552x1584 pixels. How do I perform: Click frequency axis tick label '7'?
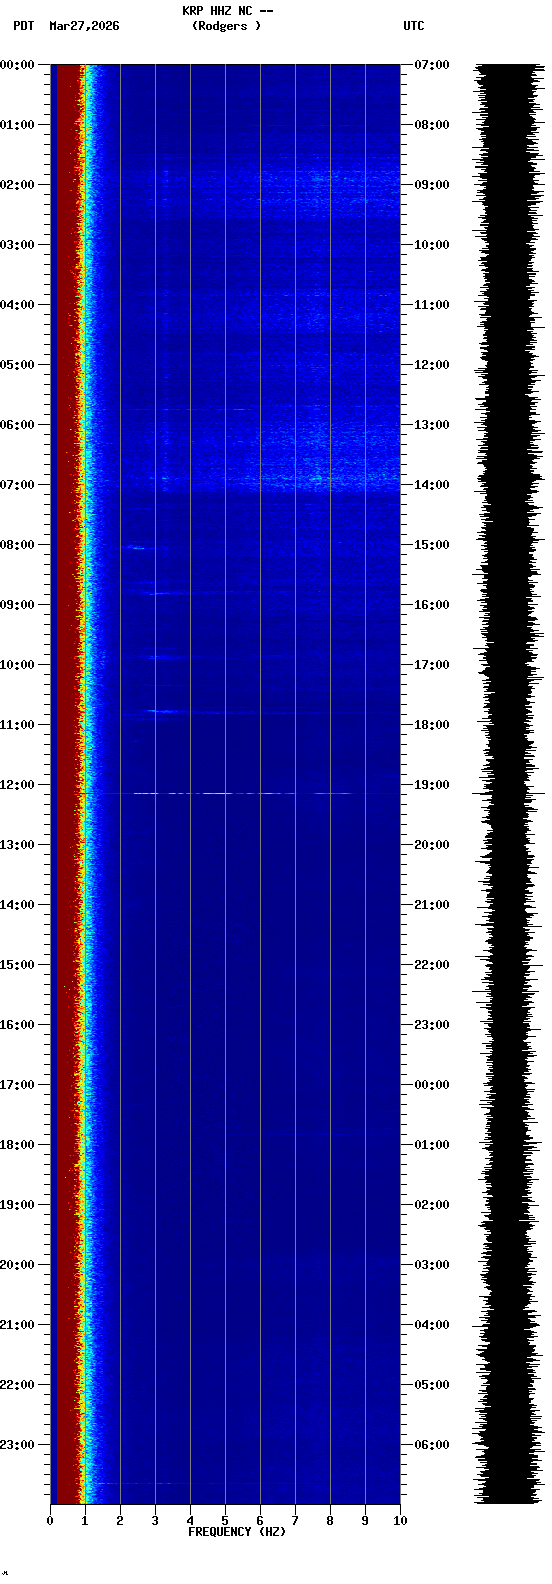tap(295, 1521)
